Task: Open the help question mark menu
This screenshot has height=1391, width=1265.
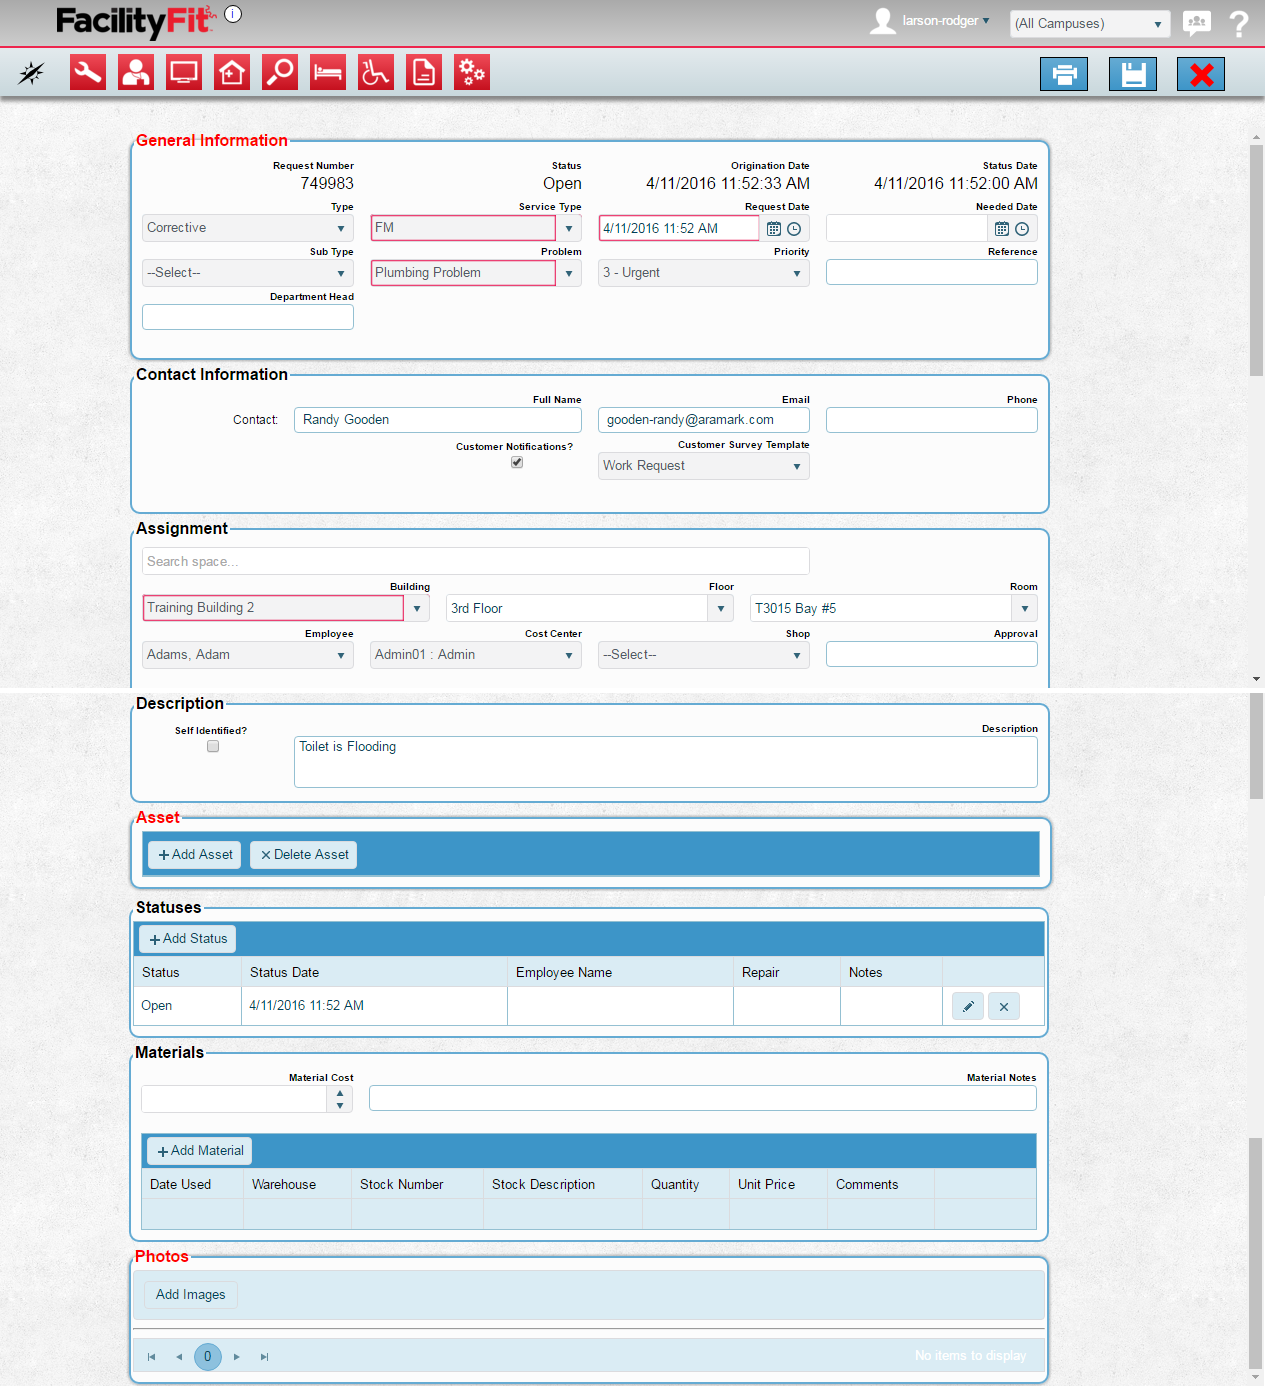Action: 1239,24
